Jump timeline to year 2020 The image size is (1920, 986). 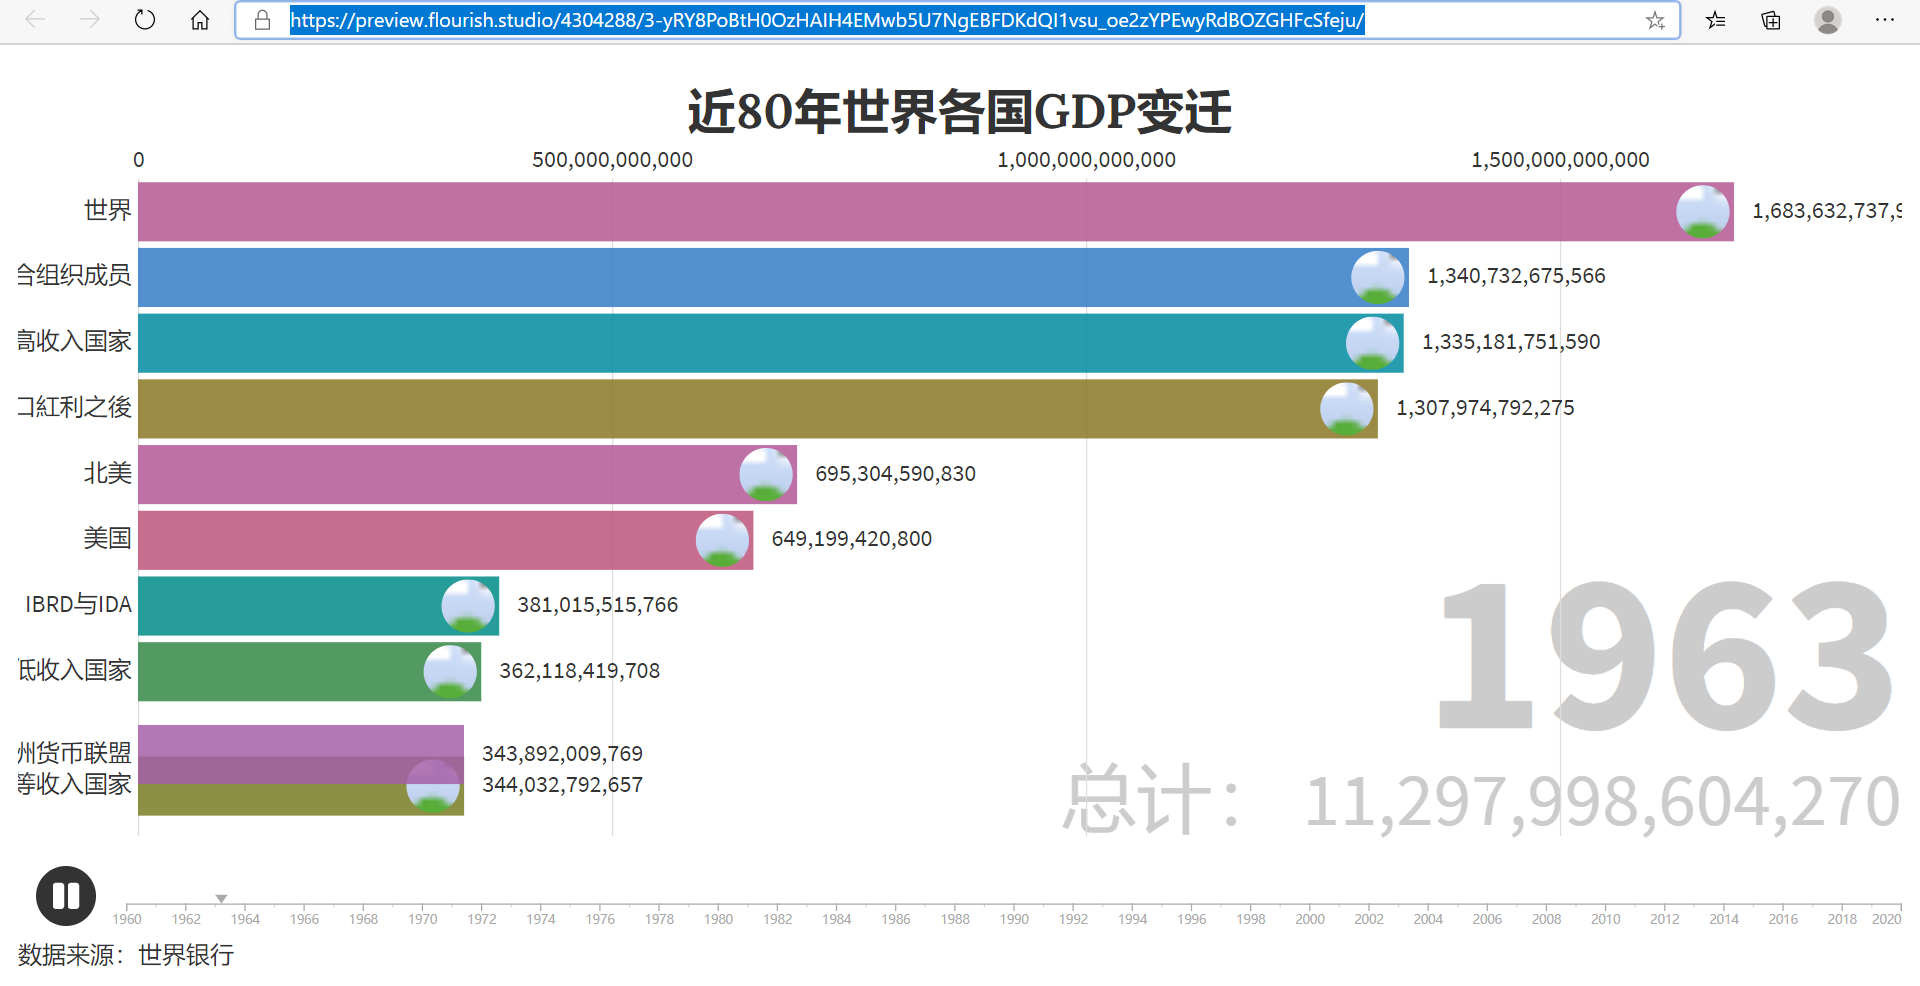pyautogui.click(x=1887, y=919)
